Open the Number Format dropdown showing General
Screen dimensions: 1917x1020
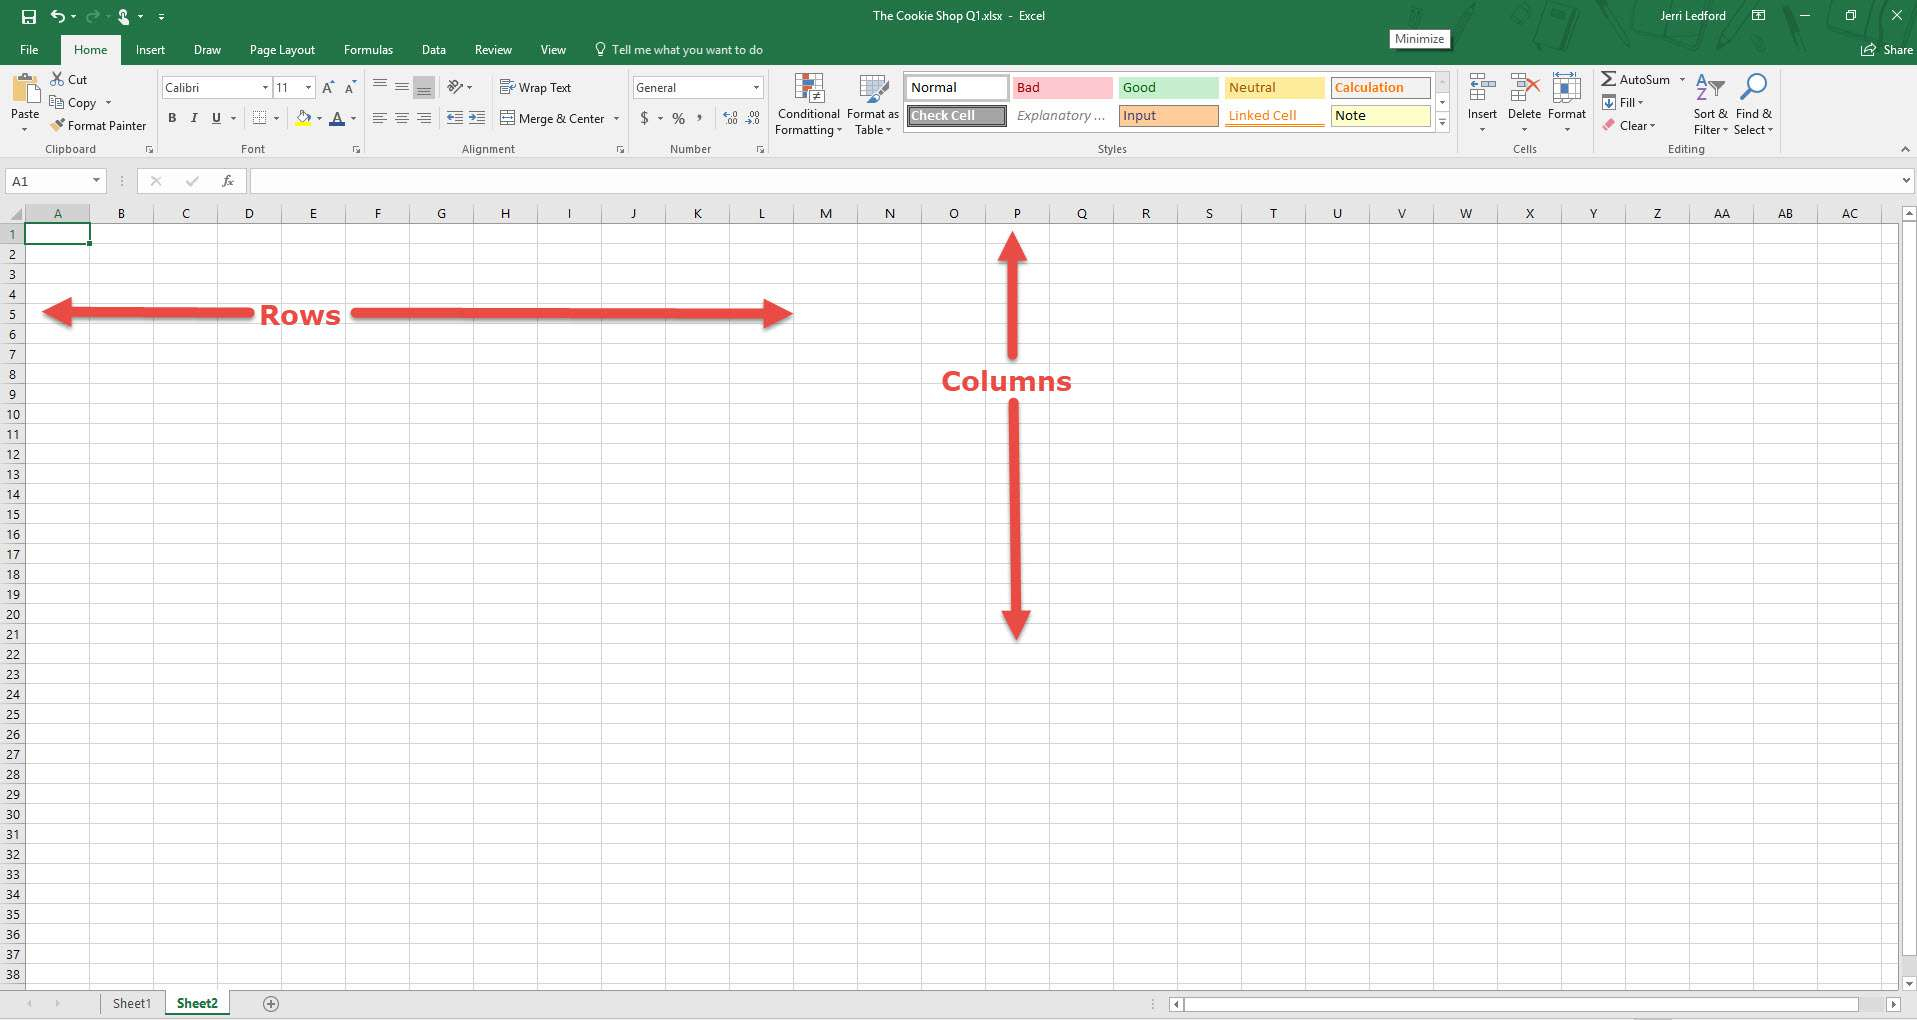[x=697, y=87]
